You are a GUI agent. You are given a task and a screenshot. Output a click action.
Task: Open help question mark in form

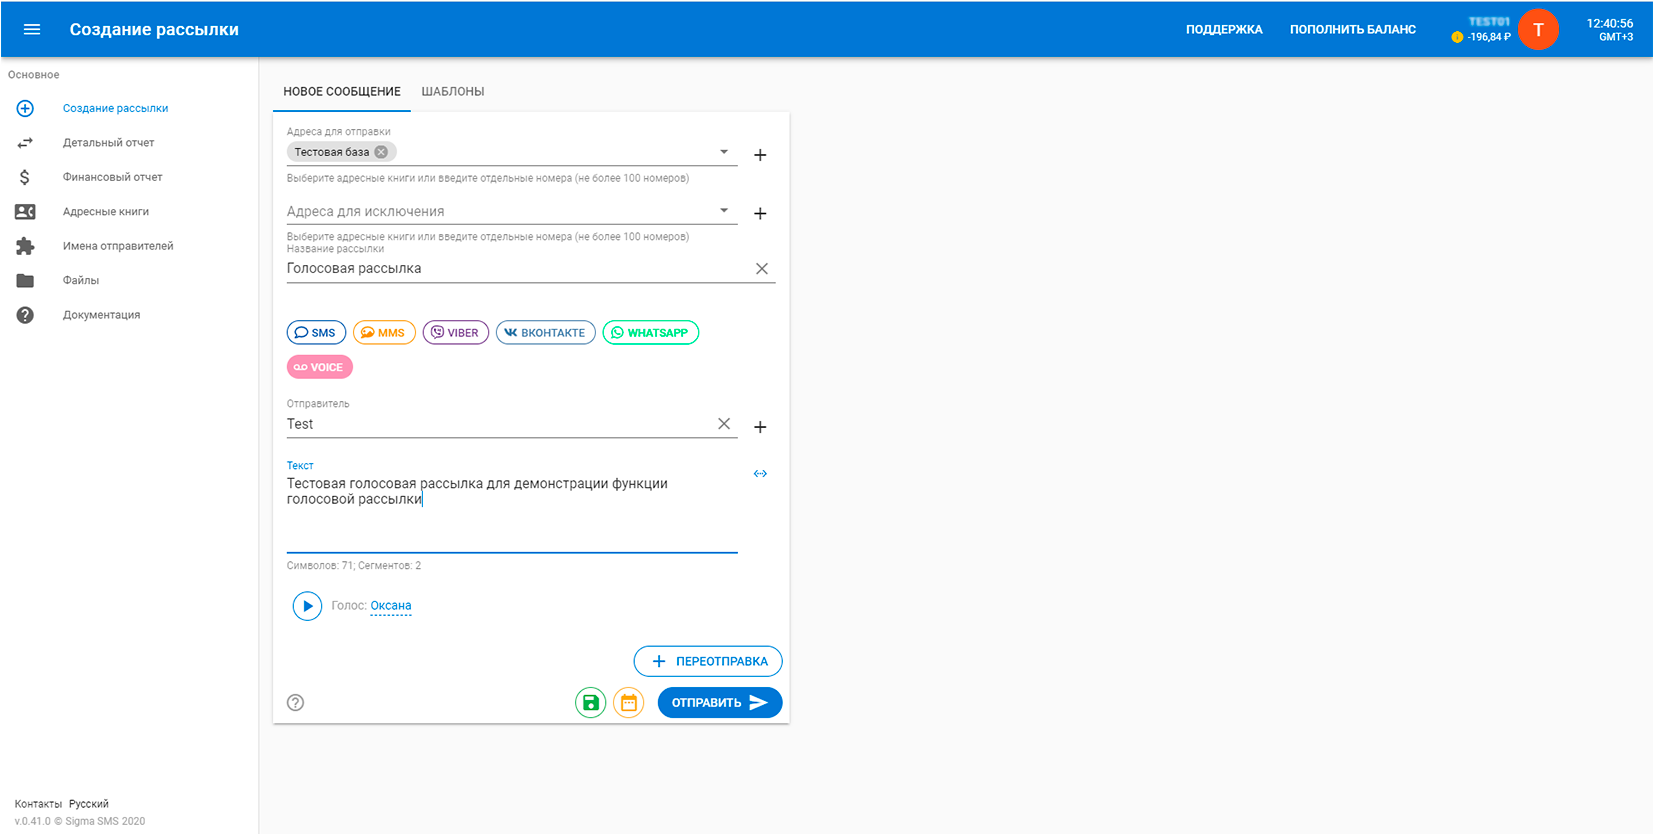(295, 702)
